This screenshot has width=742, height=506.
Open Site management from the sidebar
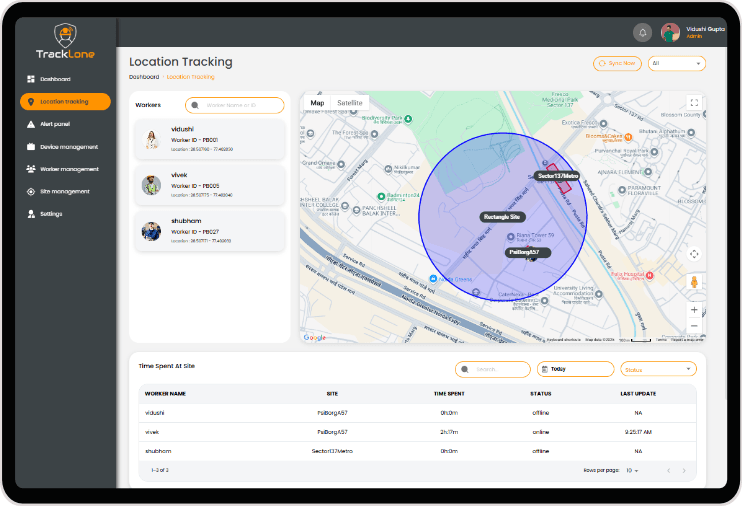65,192
